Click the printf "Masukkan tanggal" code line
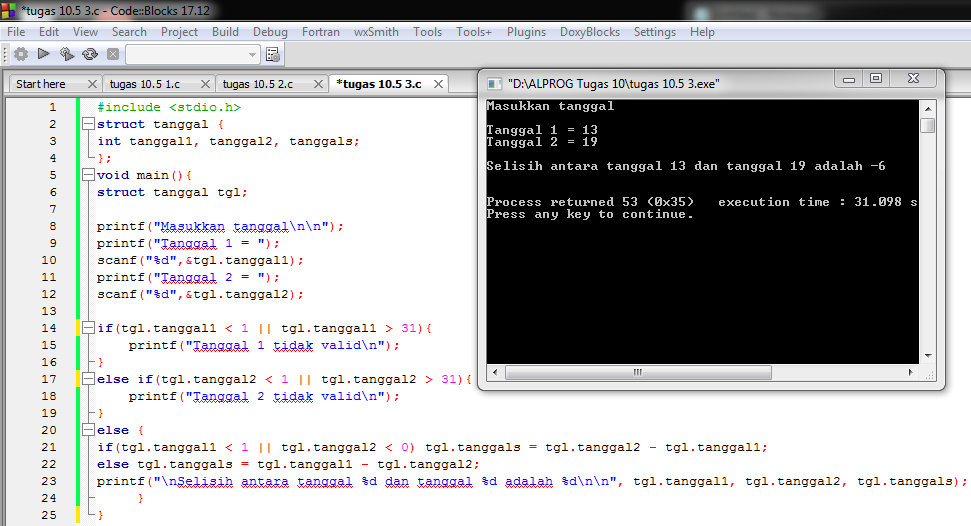 [220, 226]
